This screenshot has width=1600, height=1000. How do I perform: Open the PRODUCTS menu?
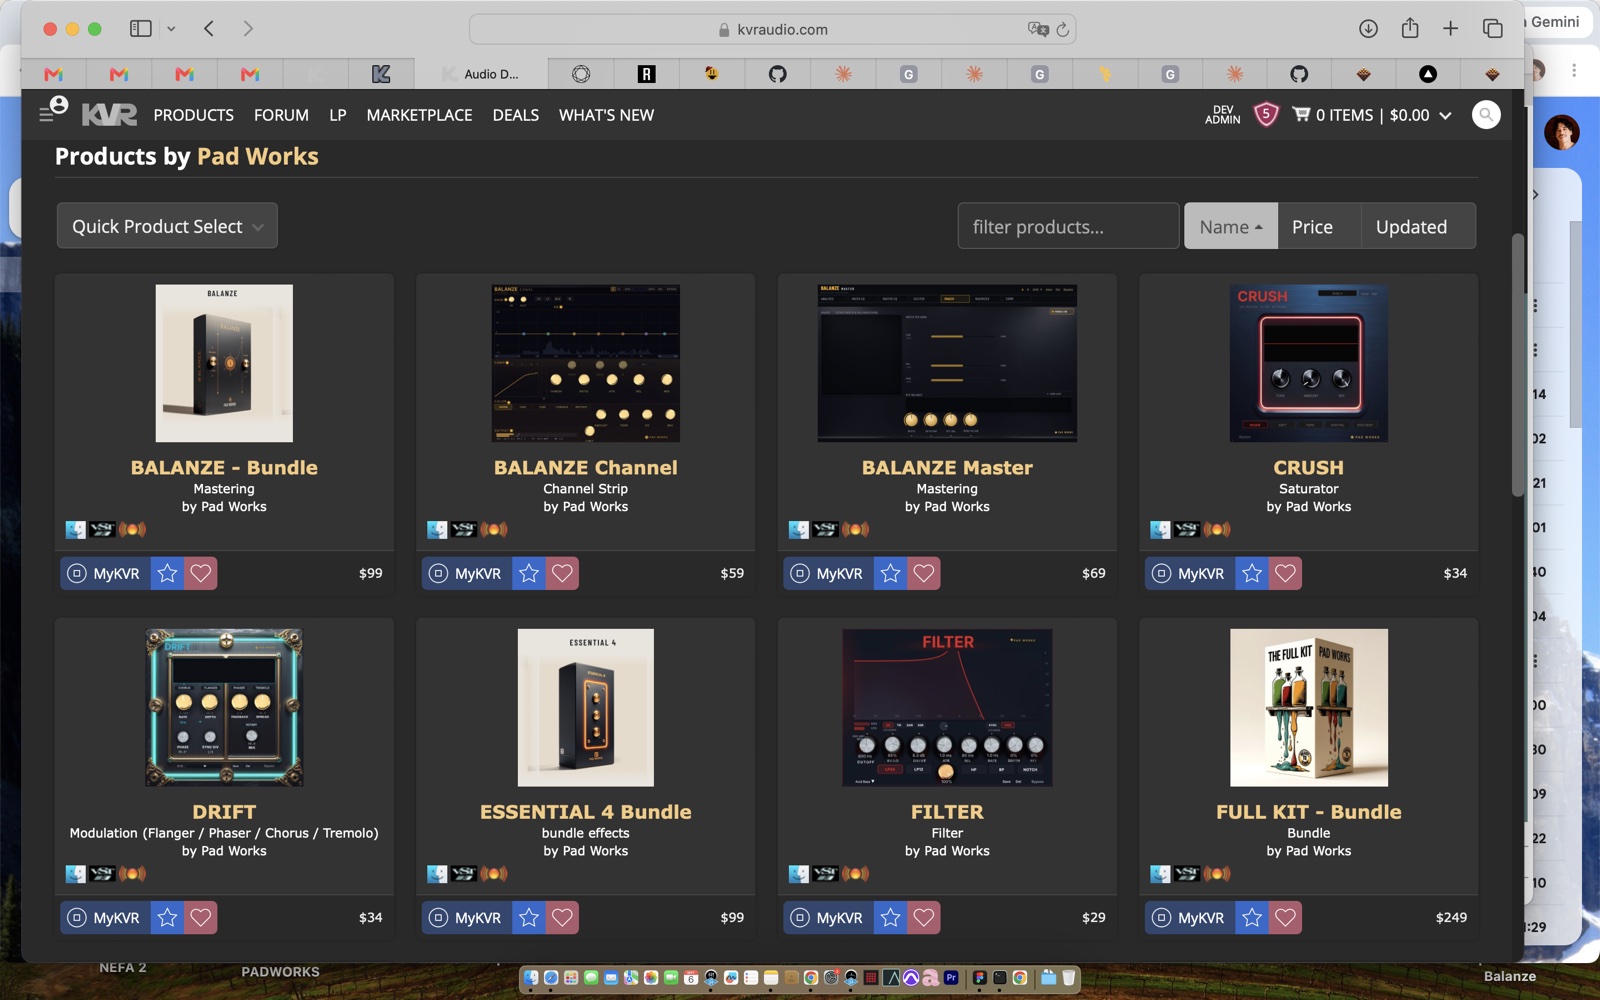click(x=194, y=115)
